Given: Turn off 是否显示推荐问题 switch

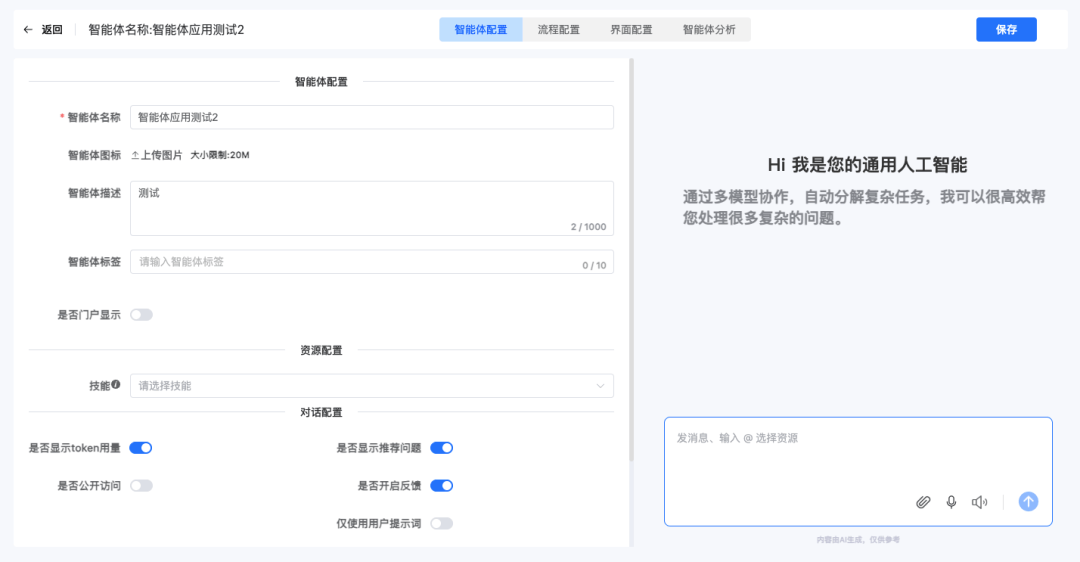Looking at the screenshot, I should (x=441, y=448).
